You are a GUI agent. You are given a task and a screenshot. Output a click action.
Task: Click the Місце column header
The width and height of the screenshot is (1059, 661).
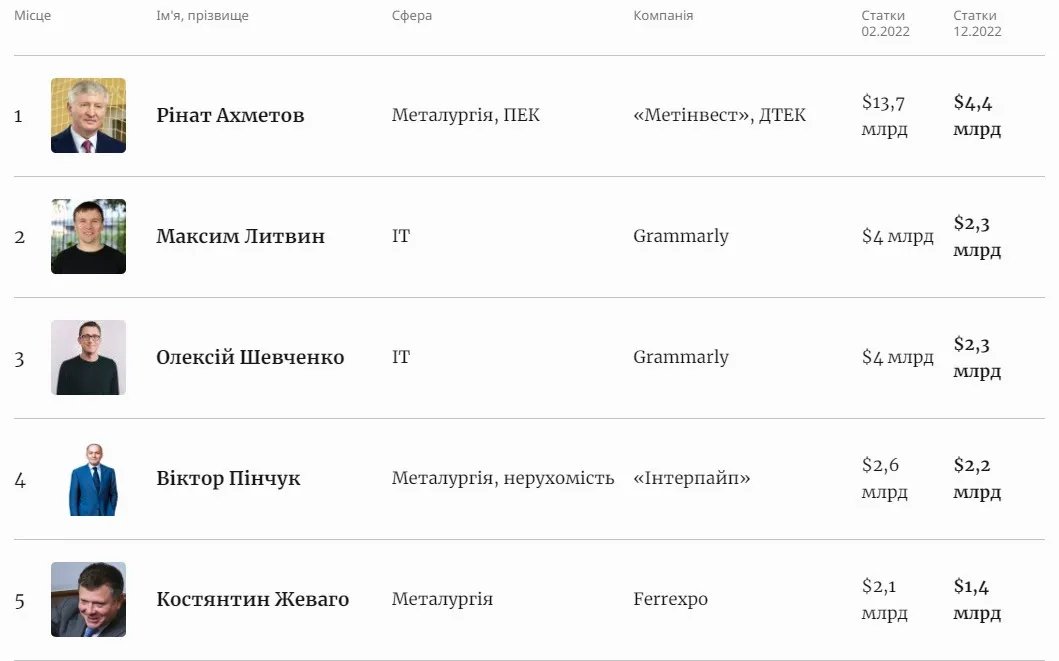32,16
